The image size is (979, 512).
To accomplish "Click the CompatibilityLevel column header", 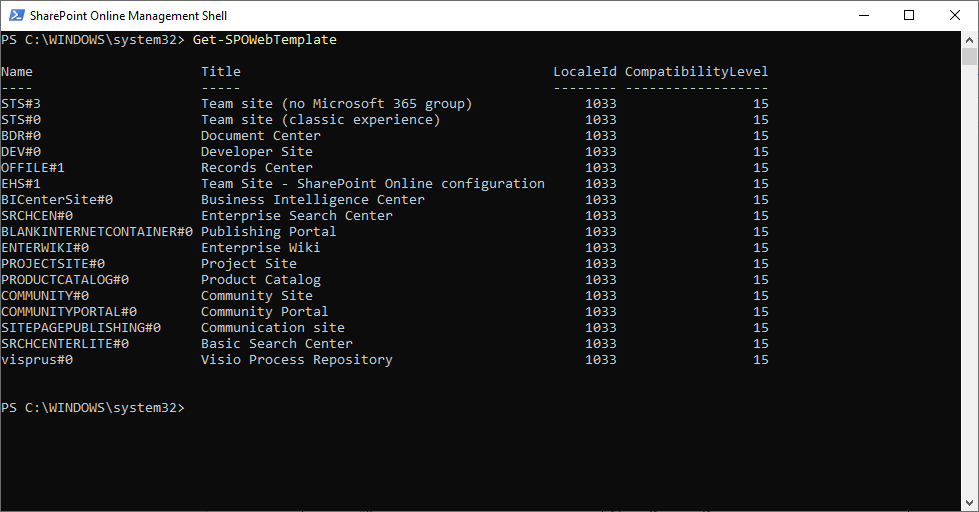I will point(697,71).
